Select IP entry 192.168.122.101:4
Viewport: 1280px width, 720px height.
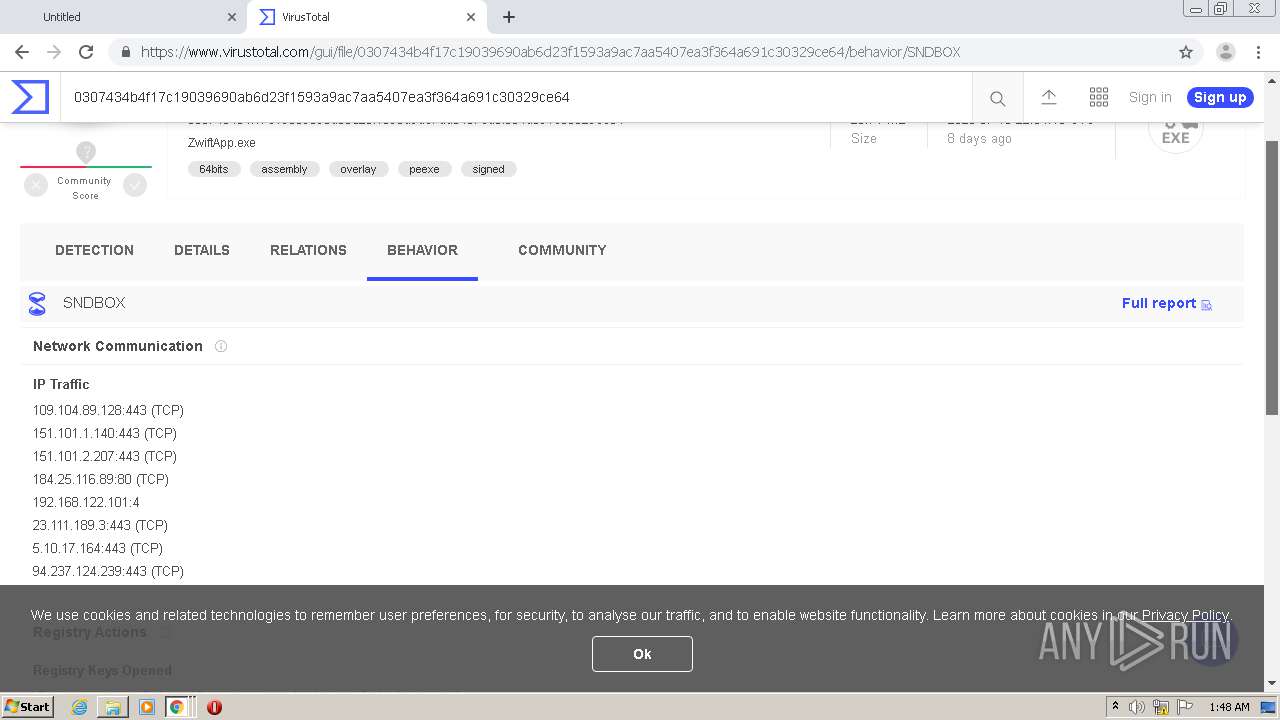(86, 502)
